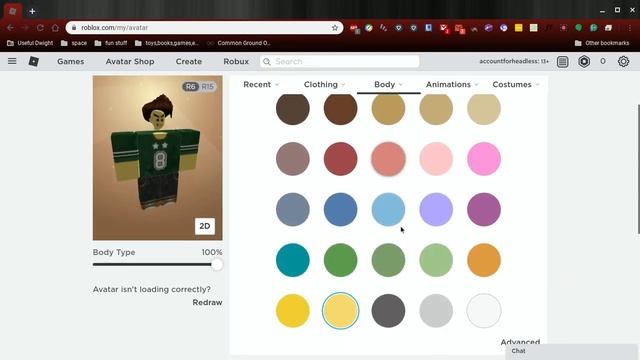Click the browser reload icon
This screenshot has height=360, width=640.
pos(40,28)
